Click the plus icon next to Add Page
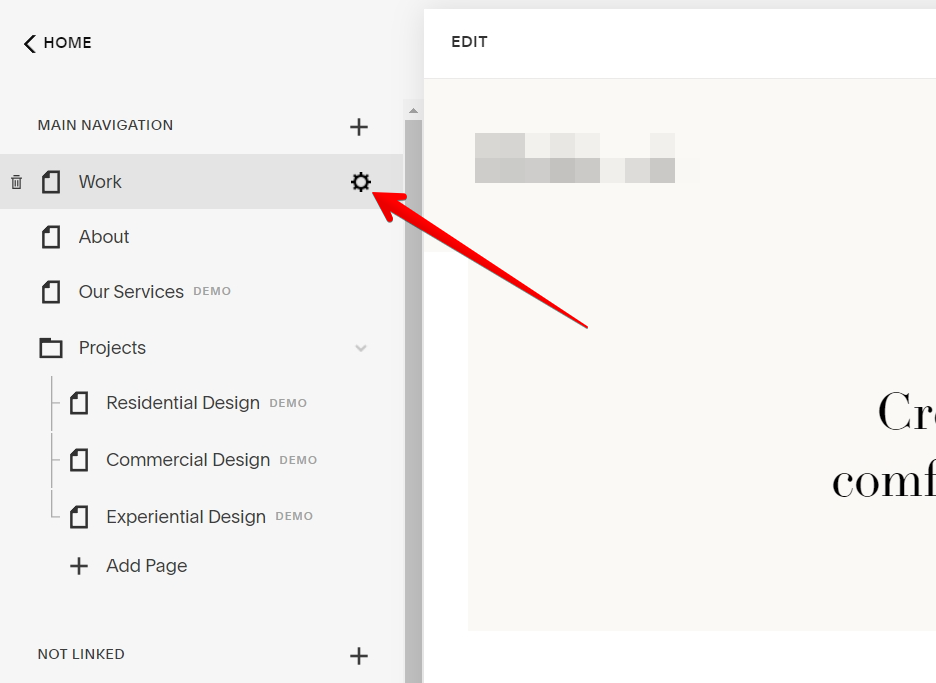The height and width of the screenshot is (683, 936). click(x=79, y=565)
